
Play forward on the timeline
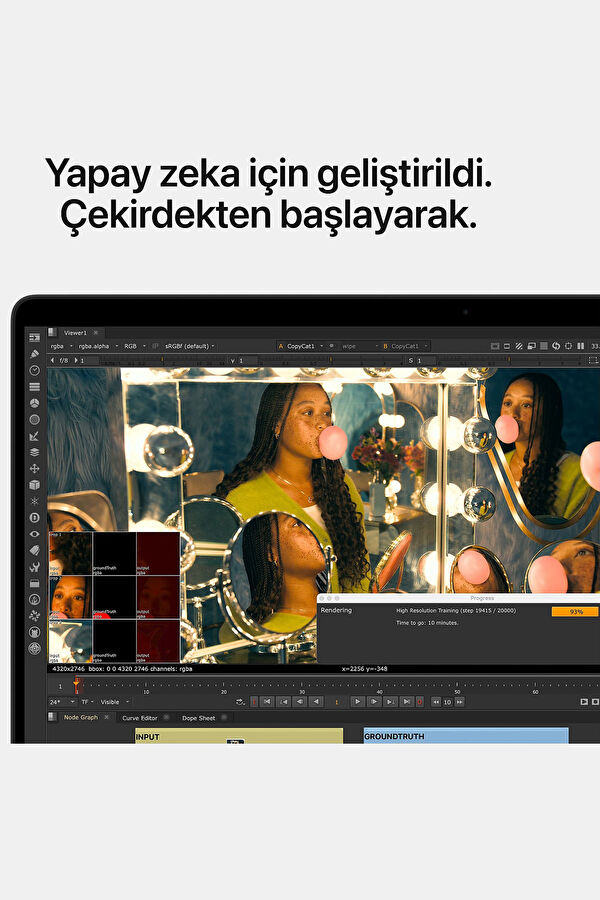click(357, 701)
